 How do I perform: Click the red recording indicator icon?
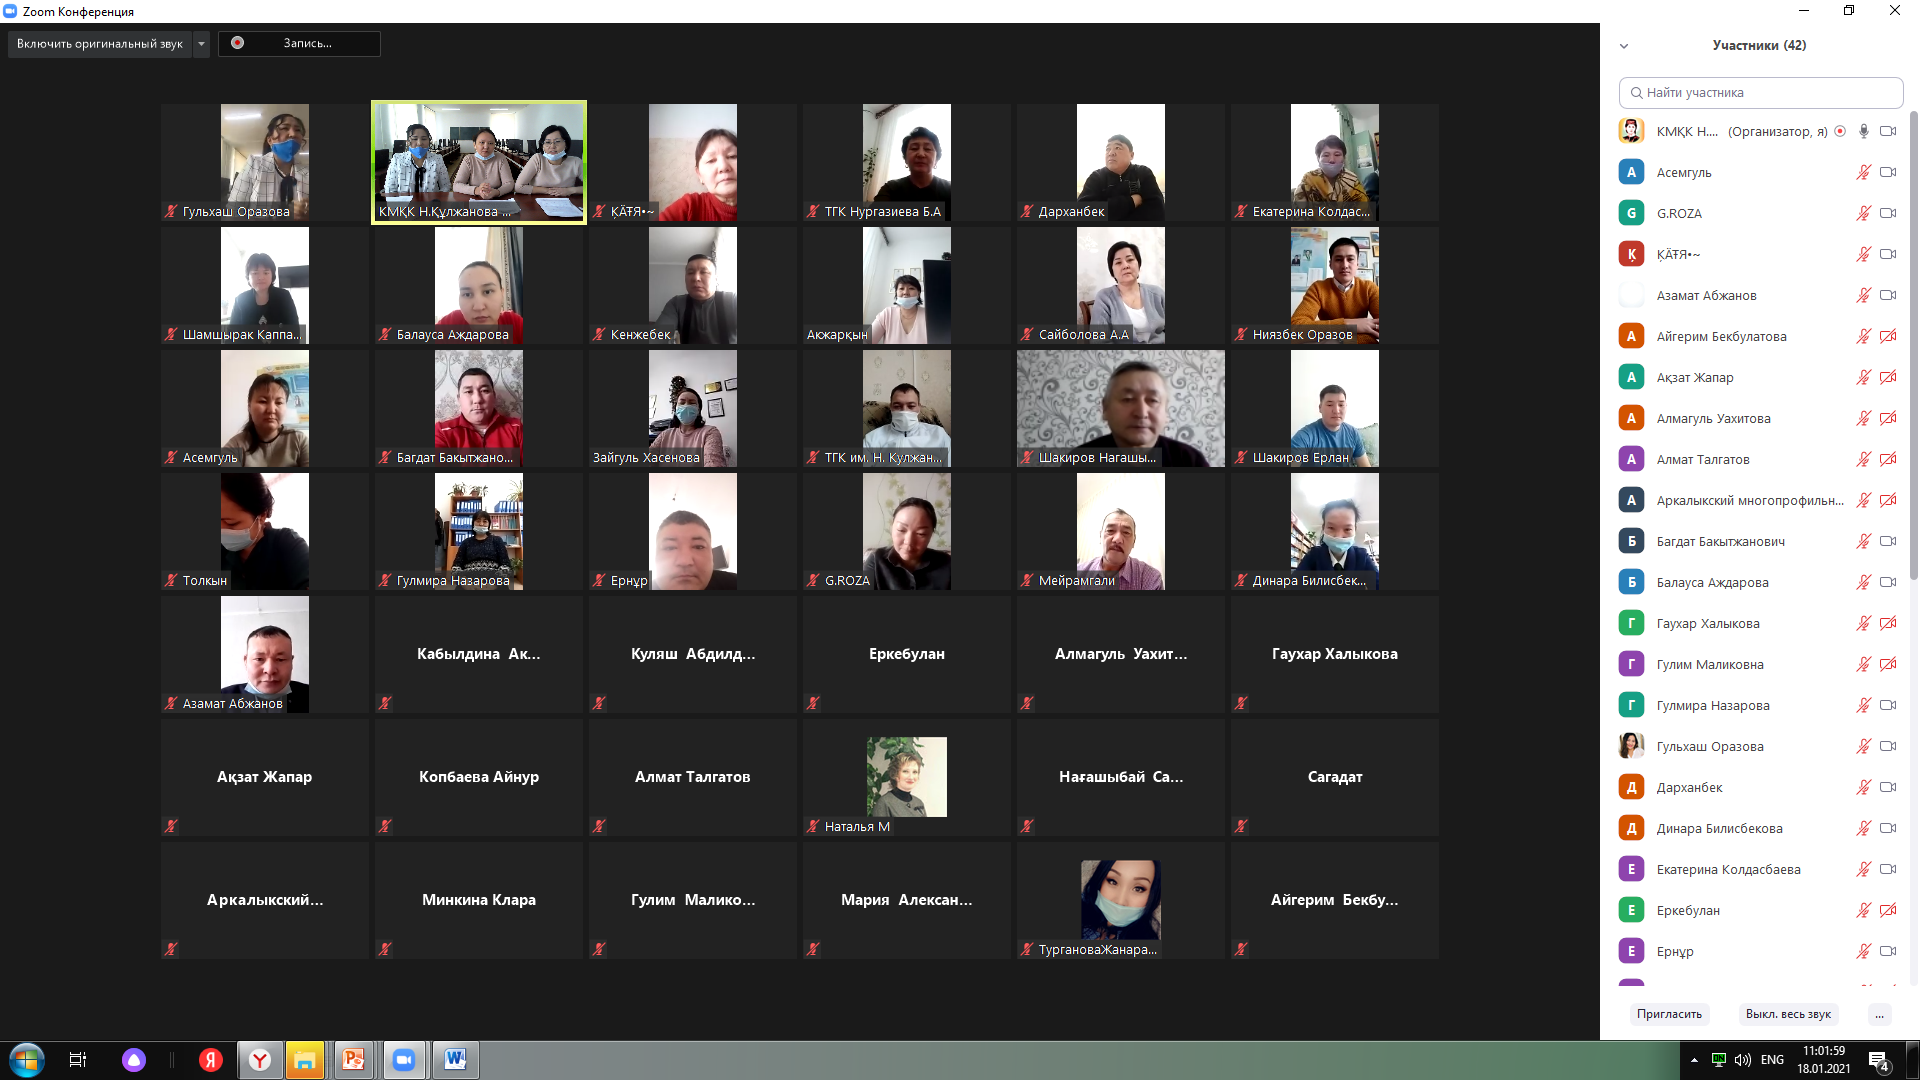[238, 43]
